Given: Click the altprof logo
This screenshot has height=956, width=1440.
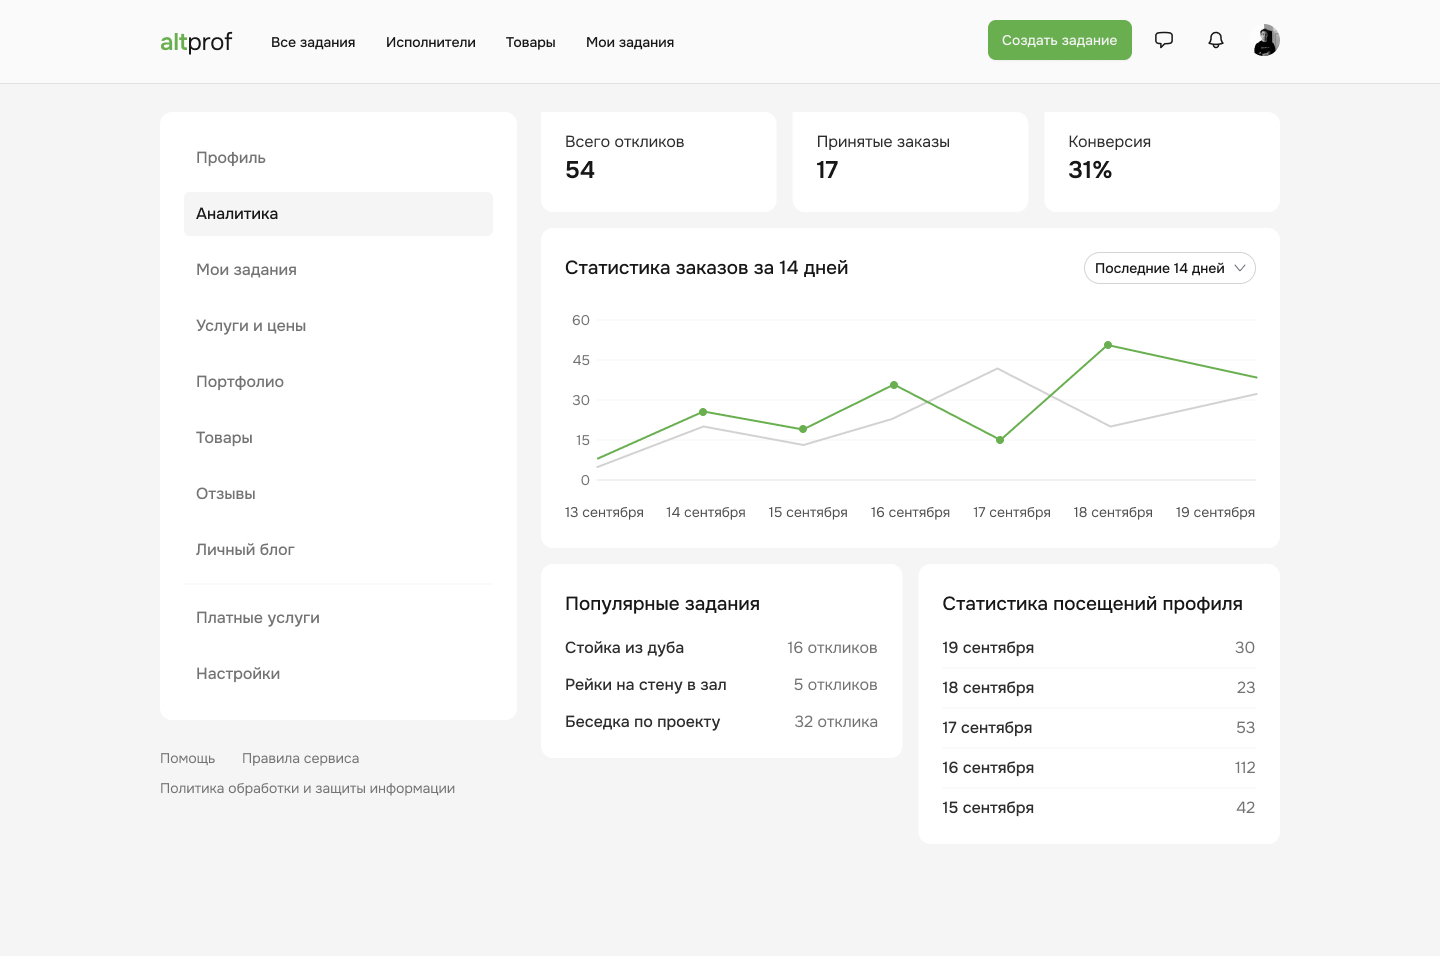Looking at the screenshot, I should [x=196, y=42].
